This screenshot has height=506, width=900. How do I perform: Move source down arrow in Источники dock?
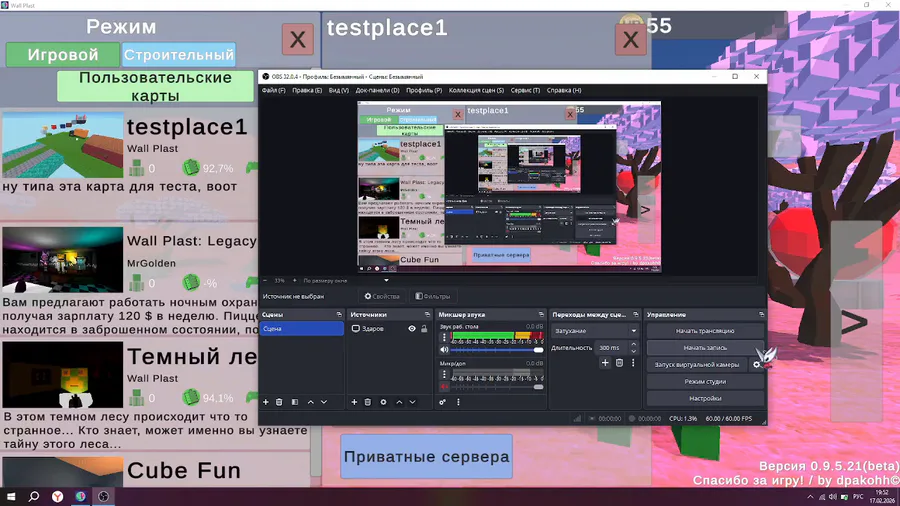coord(412,402)
